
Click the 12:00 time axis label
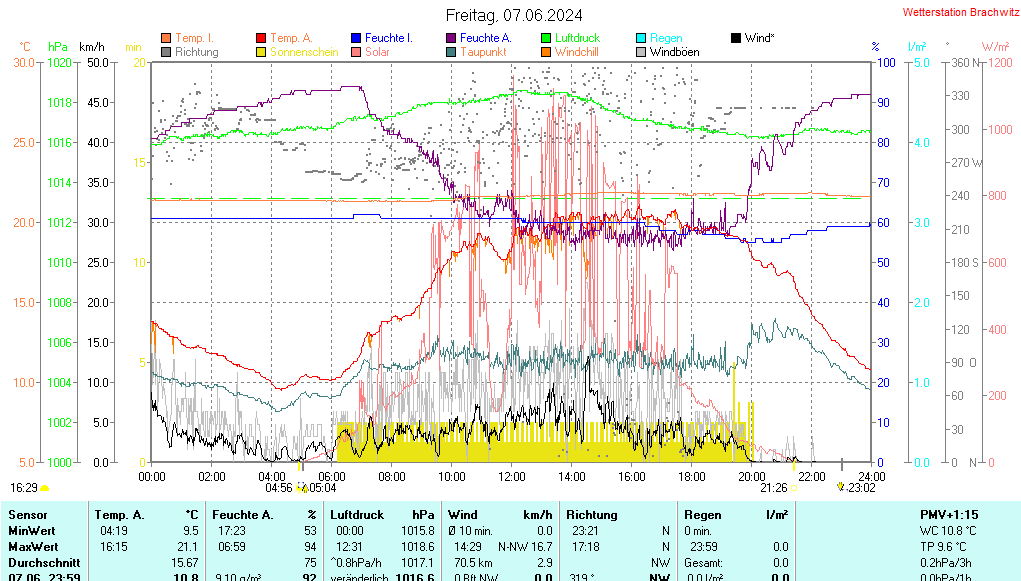[x=512, y=476]
